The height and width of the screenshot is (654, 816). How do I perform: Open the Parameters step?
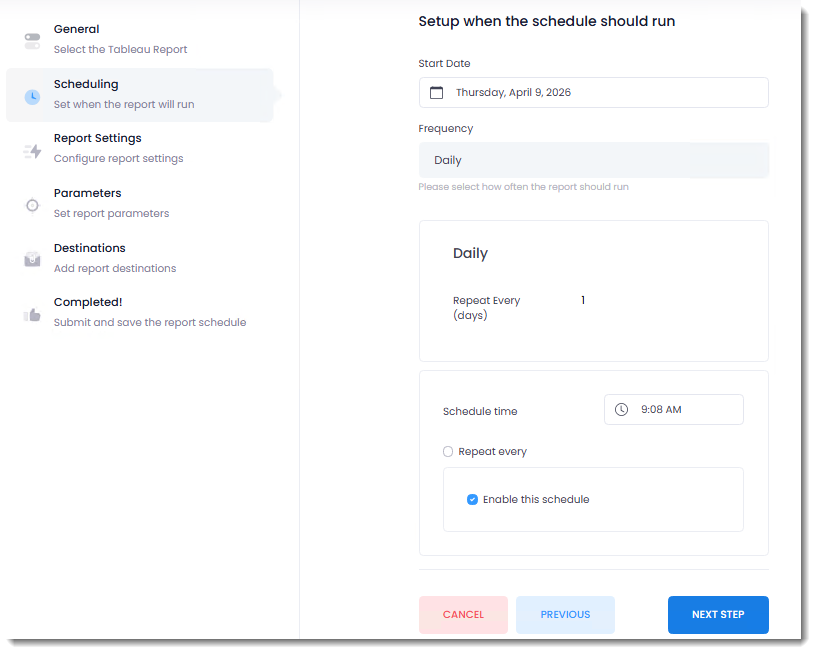(88, 194)
